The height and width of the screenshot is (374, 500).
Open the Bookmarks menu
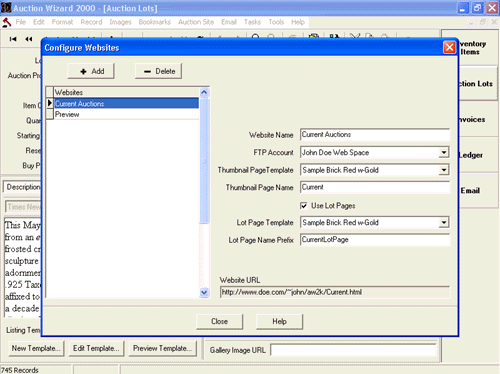(155, 22)
